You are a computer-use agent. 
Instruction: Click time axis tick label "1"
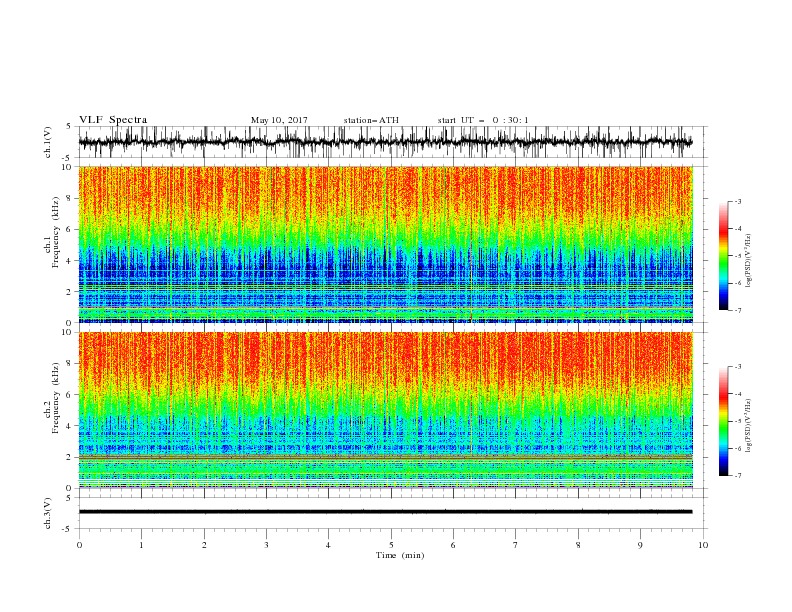click(x=141, y=545)
